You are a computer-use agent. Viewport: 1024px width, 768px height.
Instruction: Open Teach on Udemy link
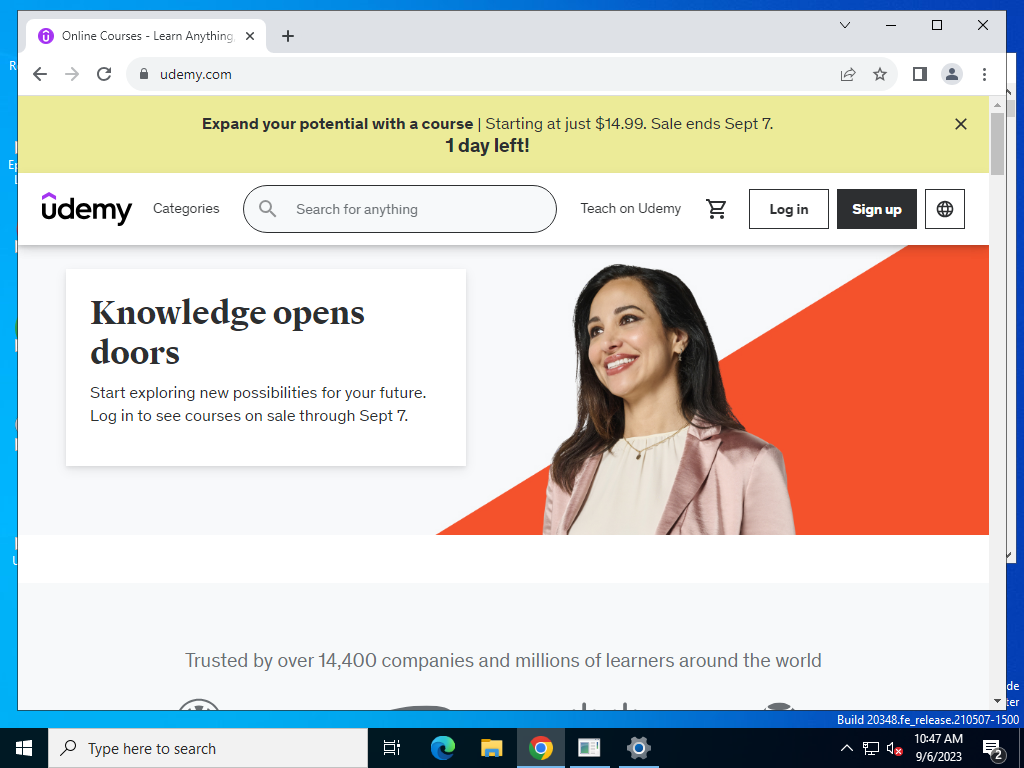631,208
